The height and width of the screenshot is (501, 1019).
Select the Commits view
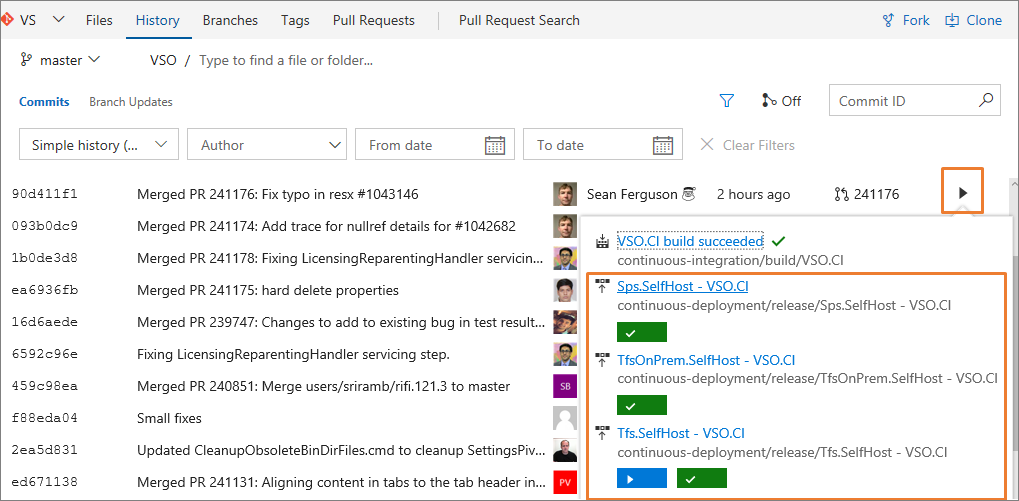[x=44, y=102]
